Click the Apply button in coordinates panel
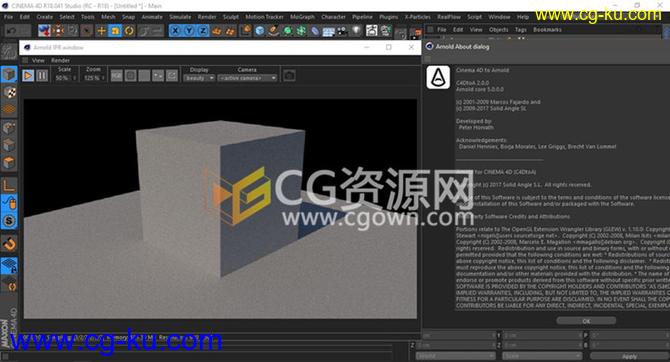670x362 pixels. [x=629, y=356]
